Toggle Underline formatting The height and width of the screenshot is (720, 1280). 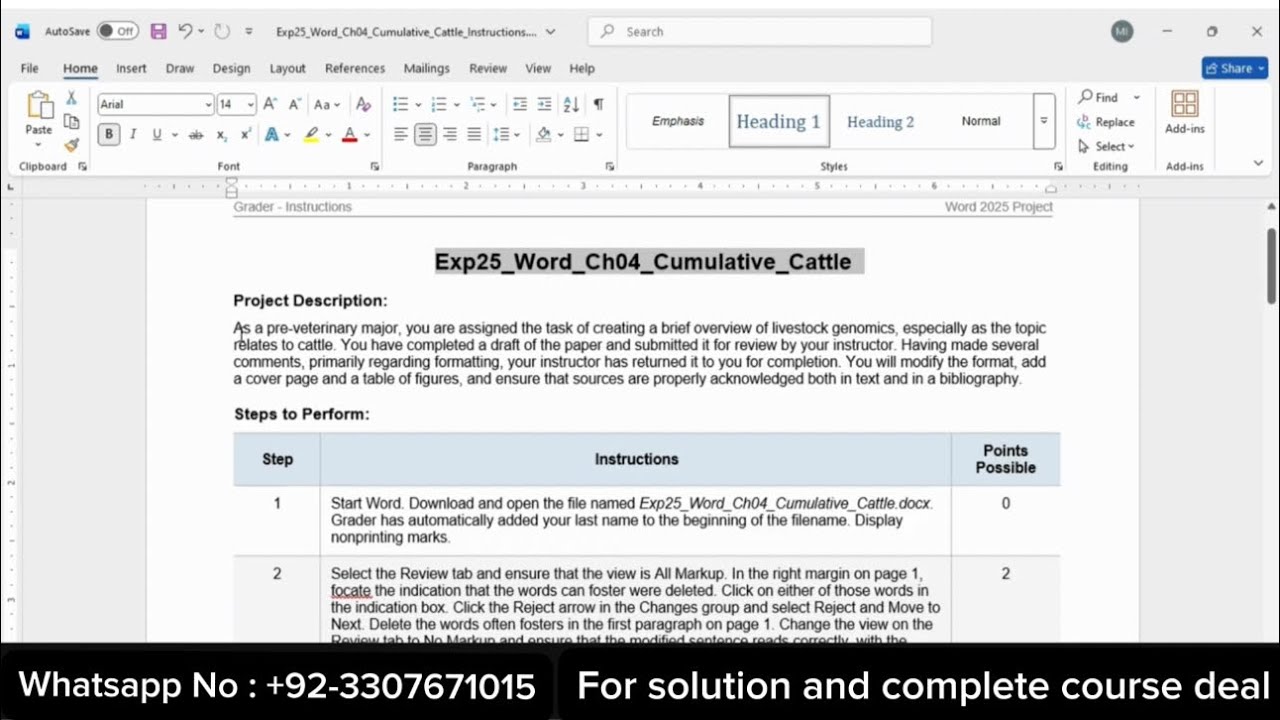point(157,134)
